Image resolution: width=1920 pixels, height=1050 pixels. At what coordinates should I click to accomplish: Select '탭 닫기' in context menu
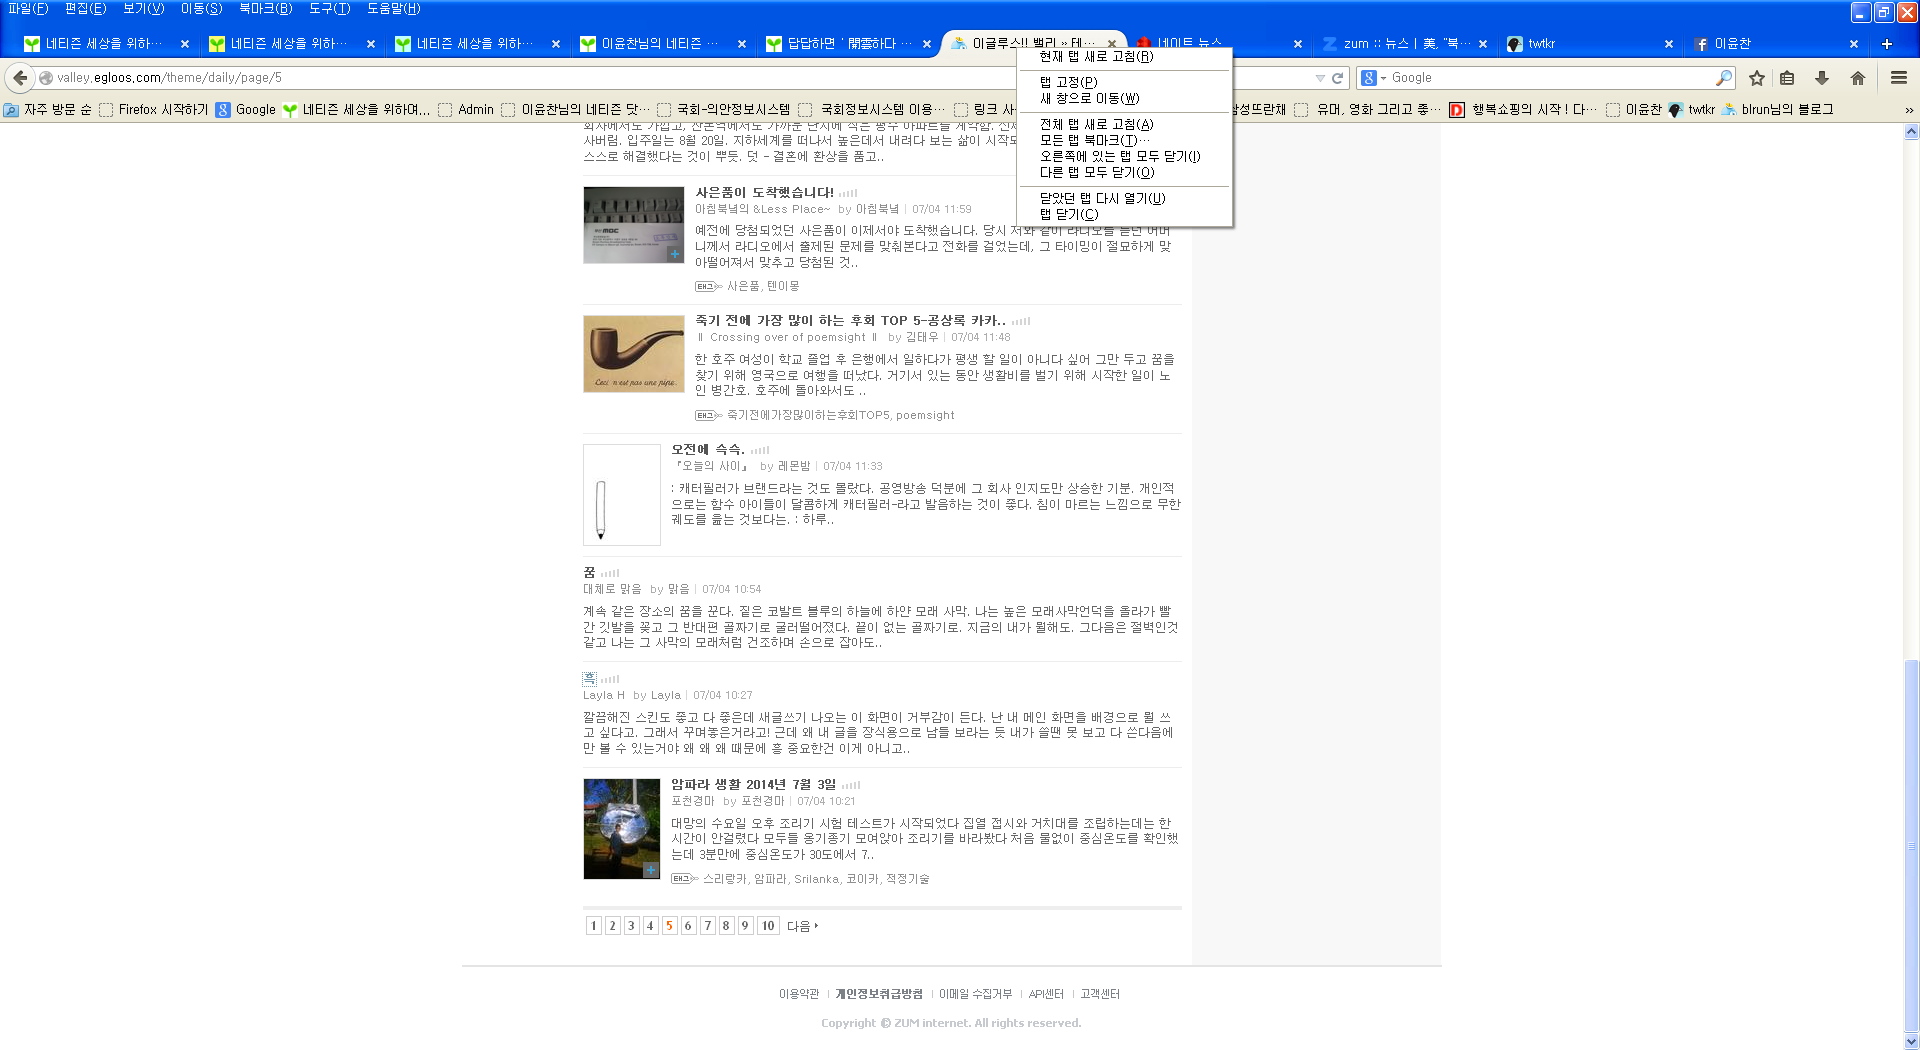tap(1124, 214)
